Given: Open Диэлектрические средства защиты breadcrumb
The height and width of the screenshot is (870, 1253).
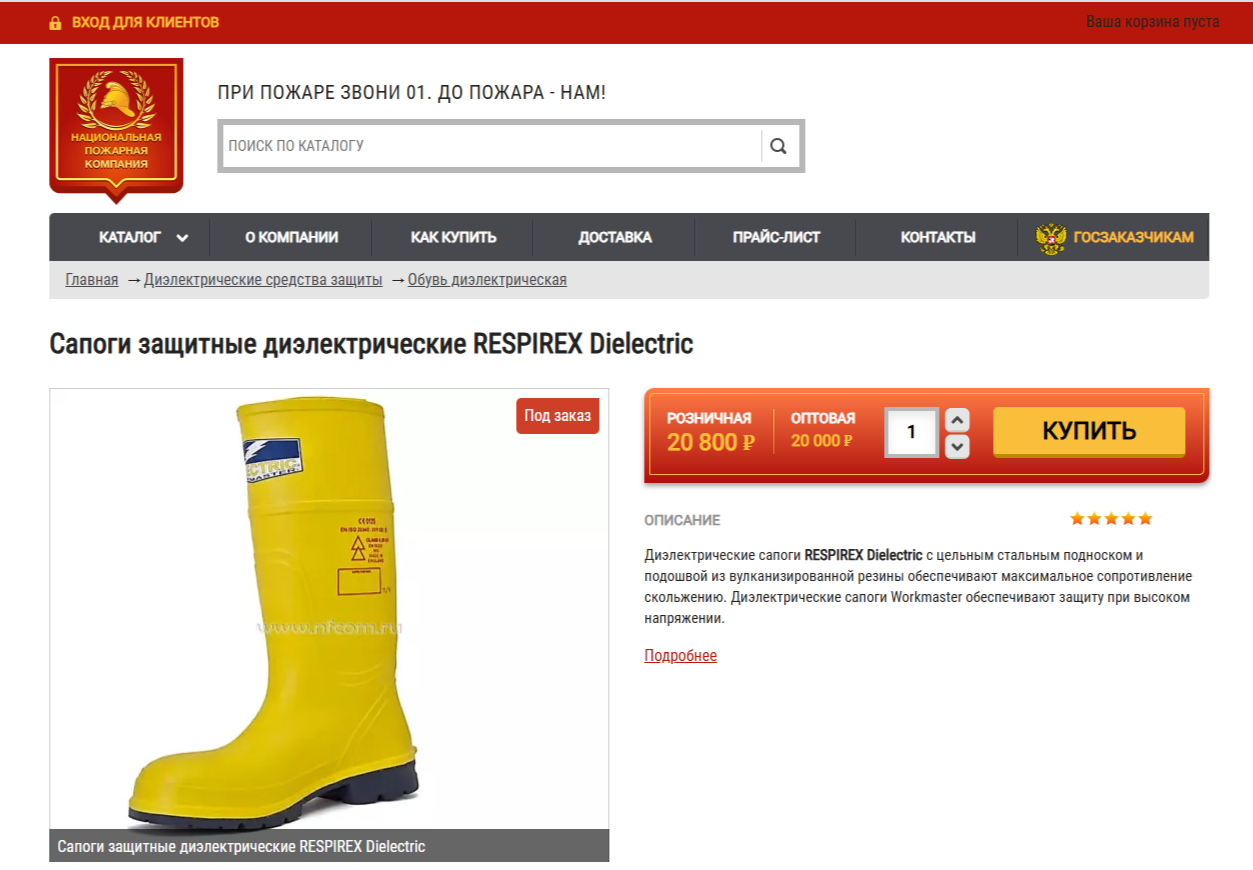Looking at the screenshot, I should (263, 280).
